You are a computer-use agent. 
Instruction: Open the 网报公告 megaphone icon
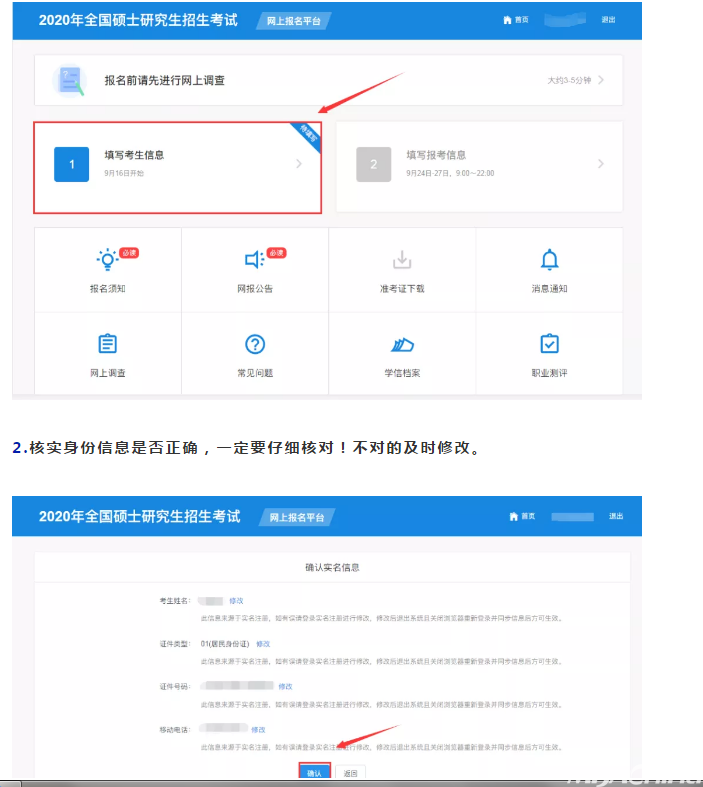click(x=255, y=260)
